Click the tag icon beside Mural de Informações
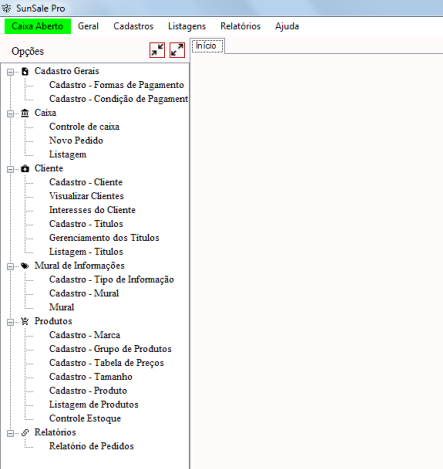 coord(25,266)
